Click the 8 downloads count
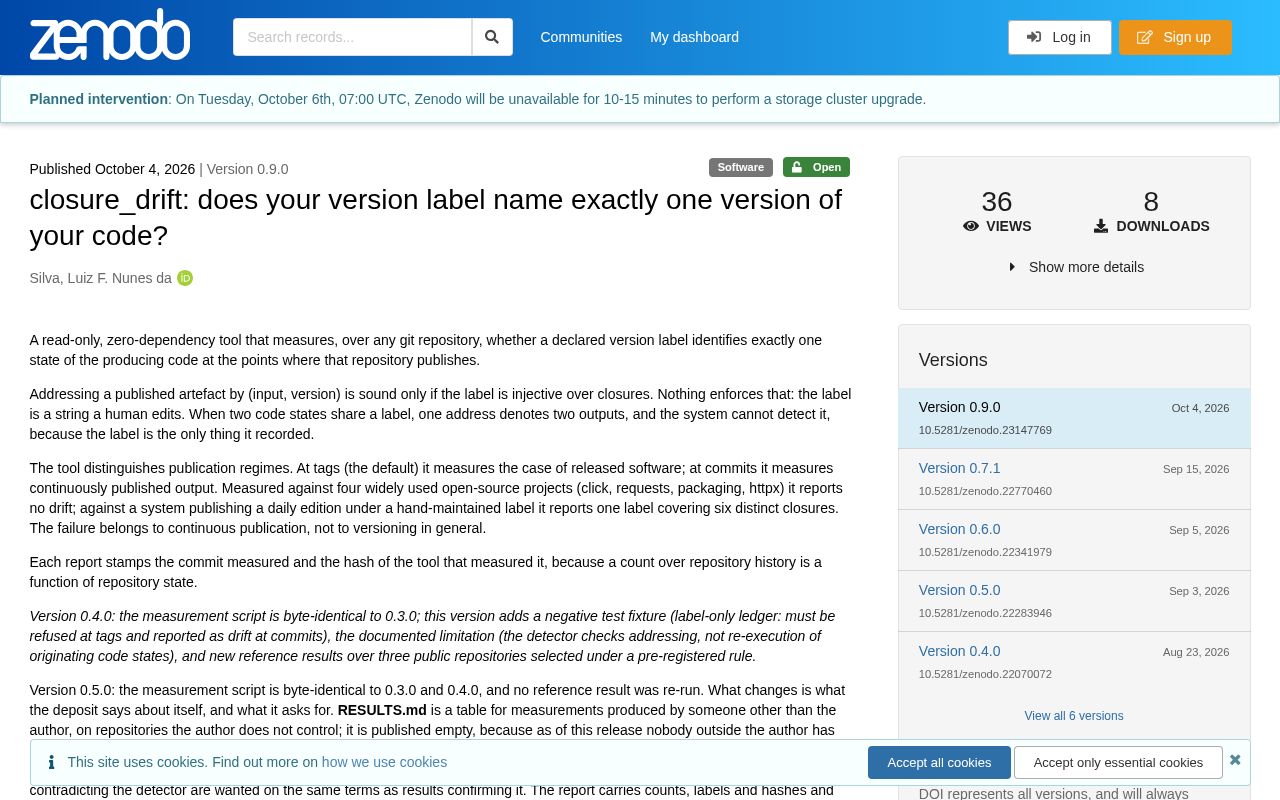This screenshot has height=800, width=1280. 1151,202
